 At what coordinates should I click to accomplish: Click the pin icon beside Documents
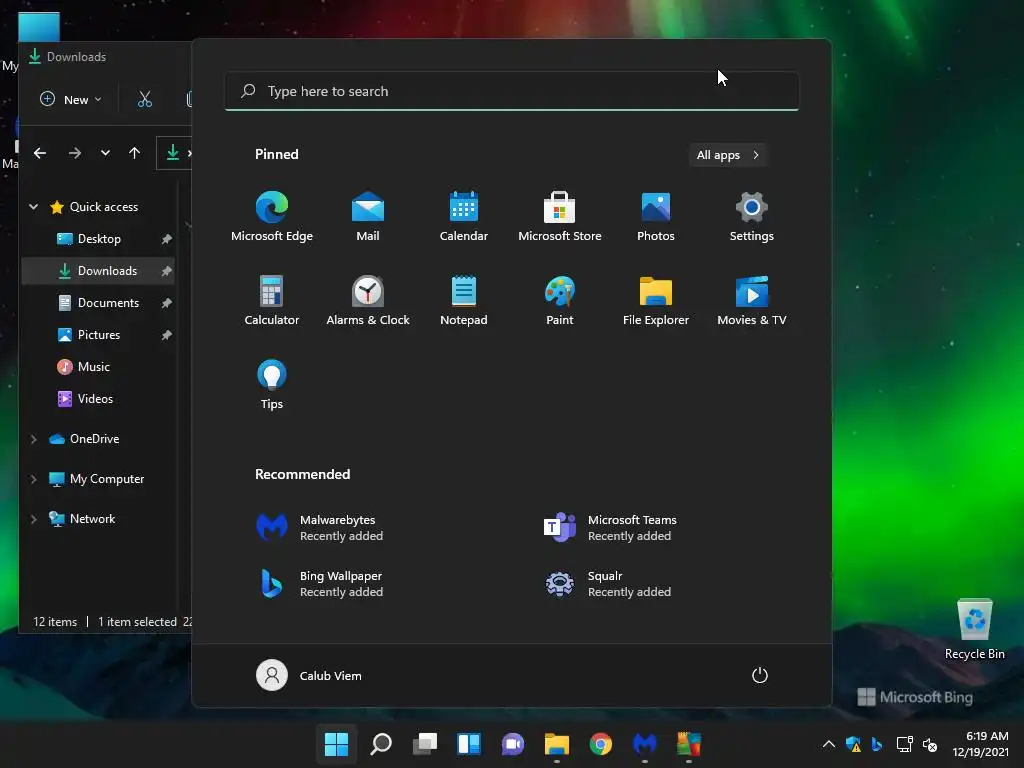pyautogui.click(x=167, y=303)
